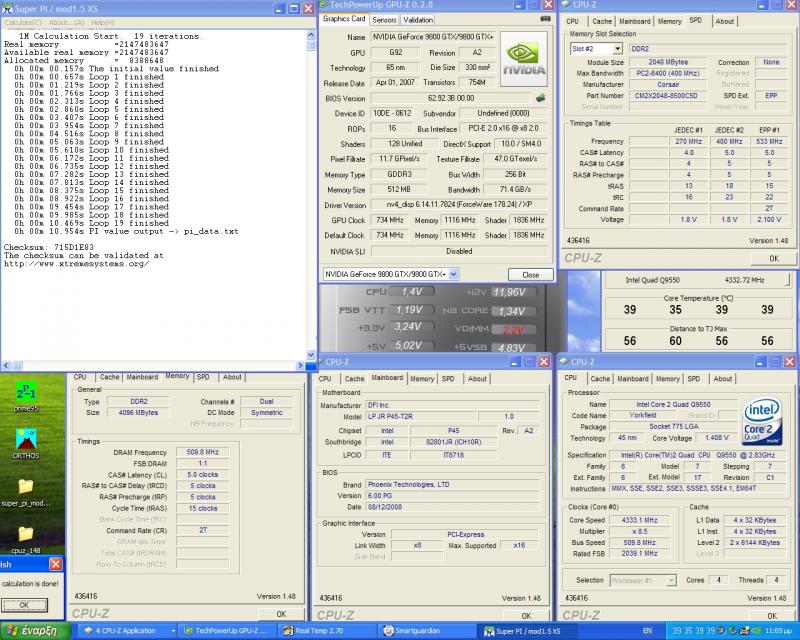The width and height of the screenshot is (800, 640).
Task: Click right arrow of Super PI horizontal scrollbar
Action: (300, 365)
